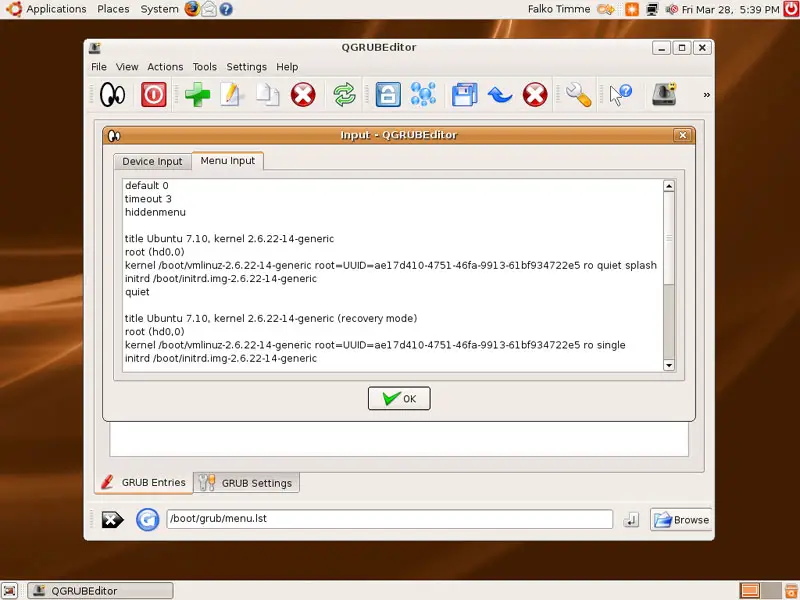Click the blue question mark help launcher
This screenshot has width=800, height=600.
pyautogui.click(x=226, y=9)
